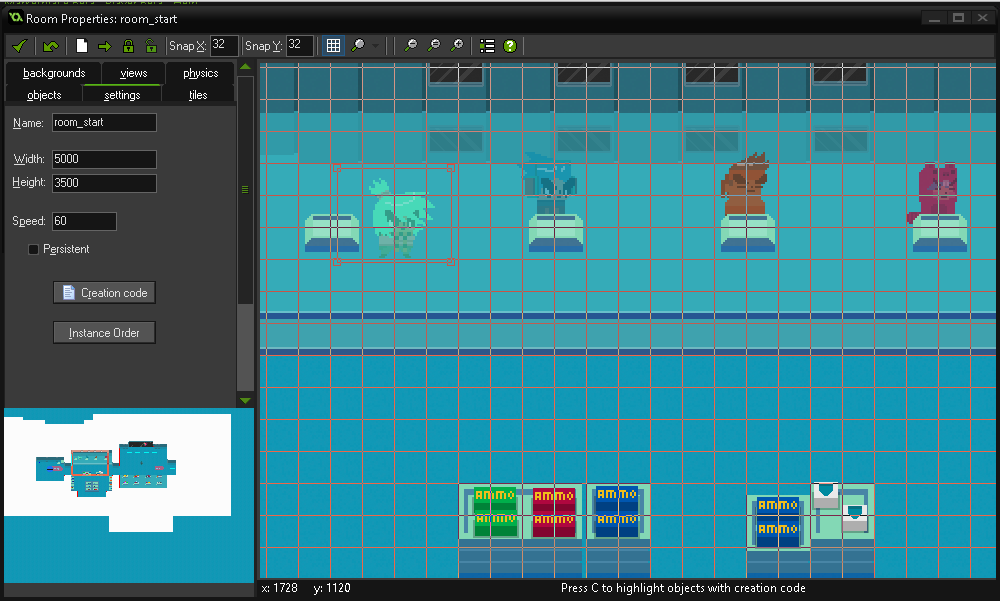This screenshot has width=1000, height=601.
Task: Click the zoom out magnifier icon
Action: 411,45
